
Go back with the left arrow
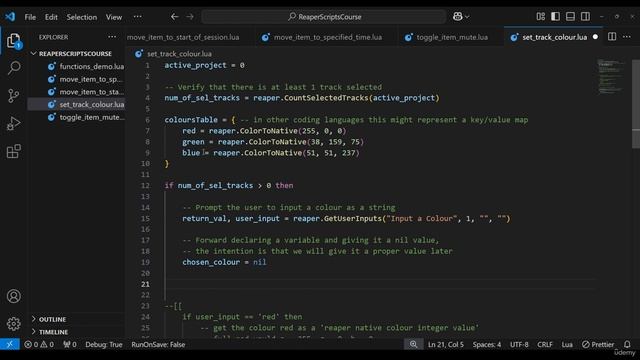click(175, 17)
